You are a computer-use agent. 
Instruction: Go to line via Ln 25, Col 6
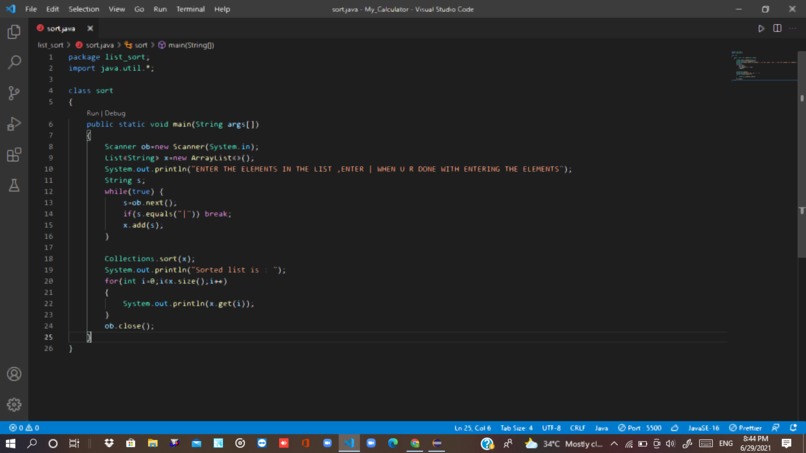point(472,428)
